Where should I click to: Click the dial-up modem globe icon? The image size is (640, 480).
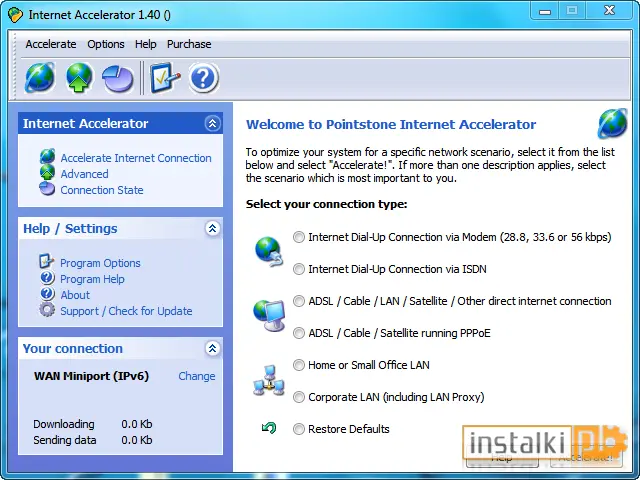269,251
